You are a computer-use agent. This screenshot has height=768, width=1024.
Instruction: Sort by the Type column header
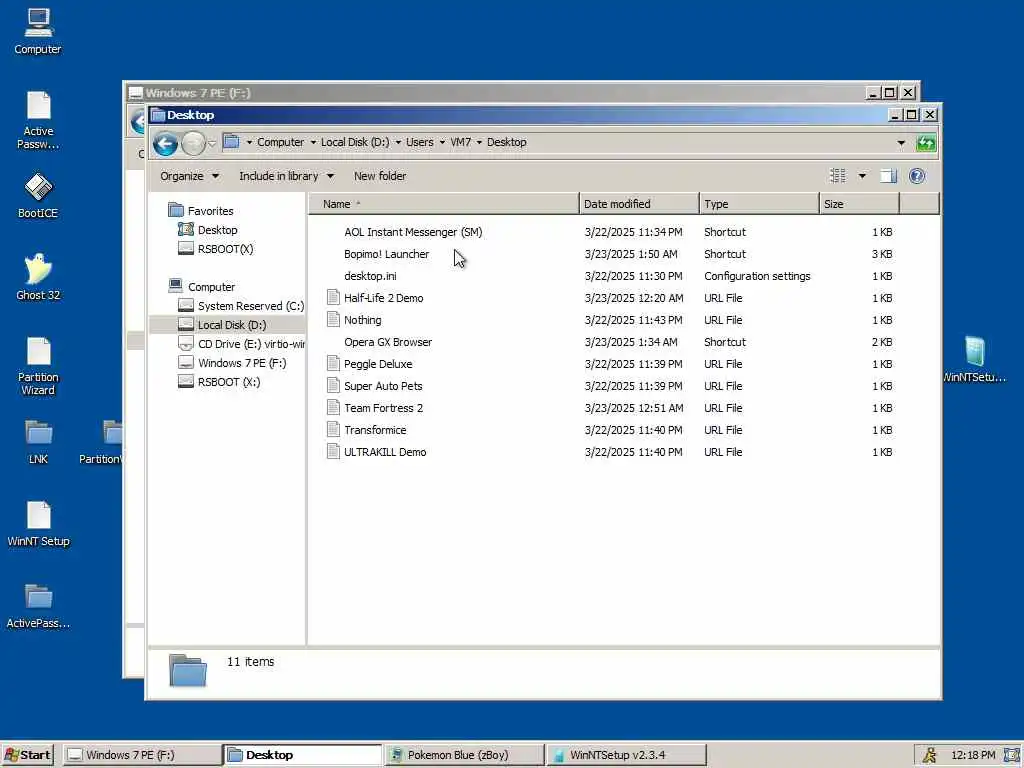coord(759,204)
